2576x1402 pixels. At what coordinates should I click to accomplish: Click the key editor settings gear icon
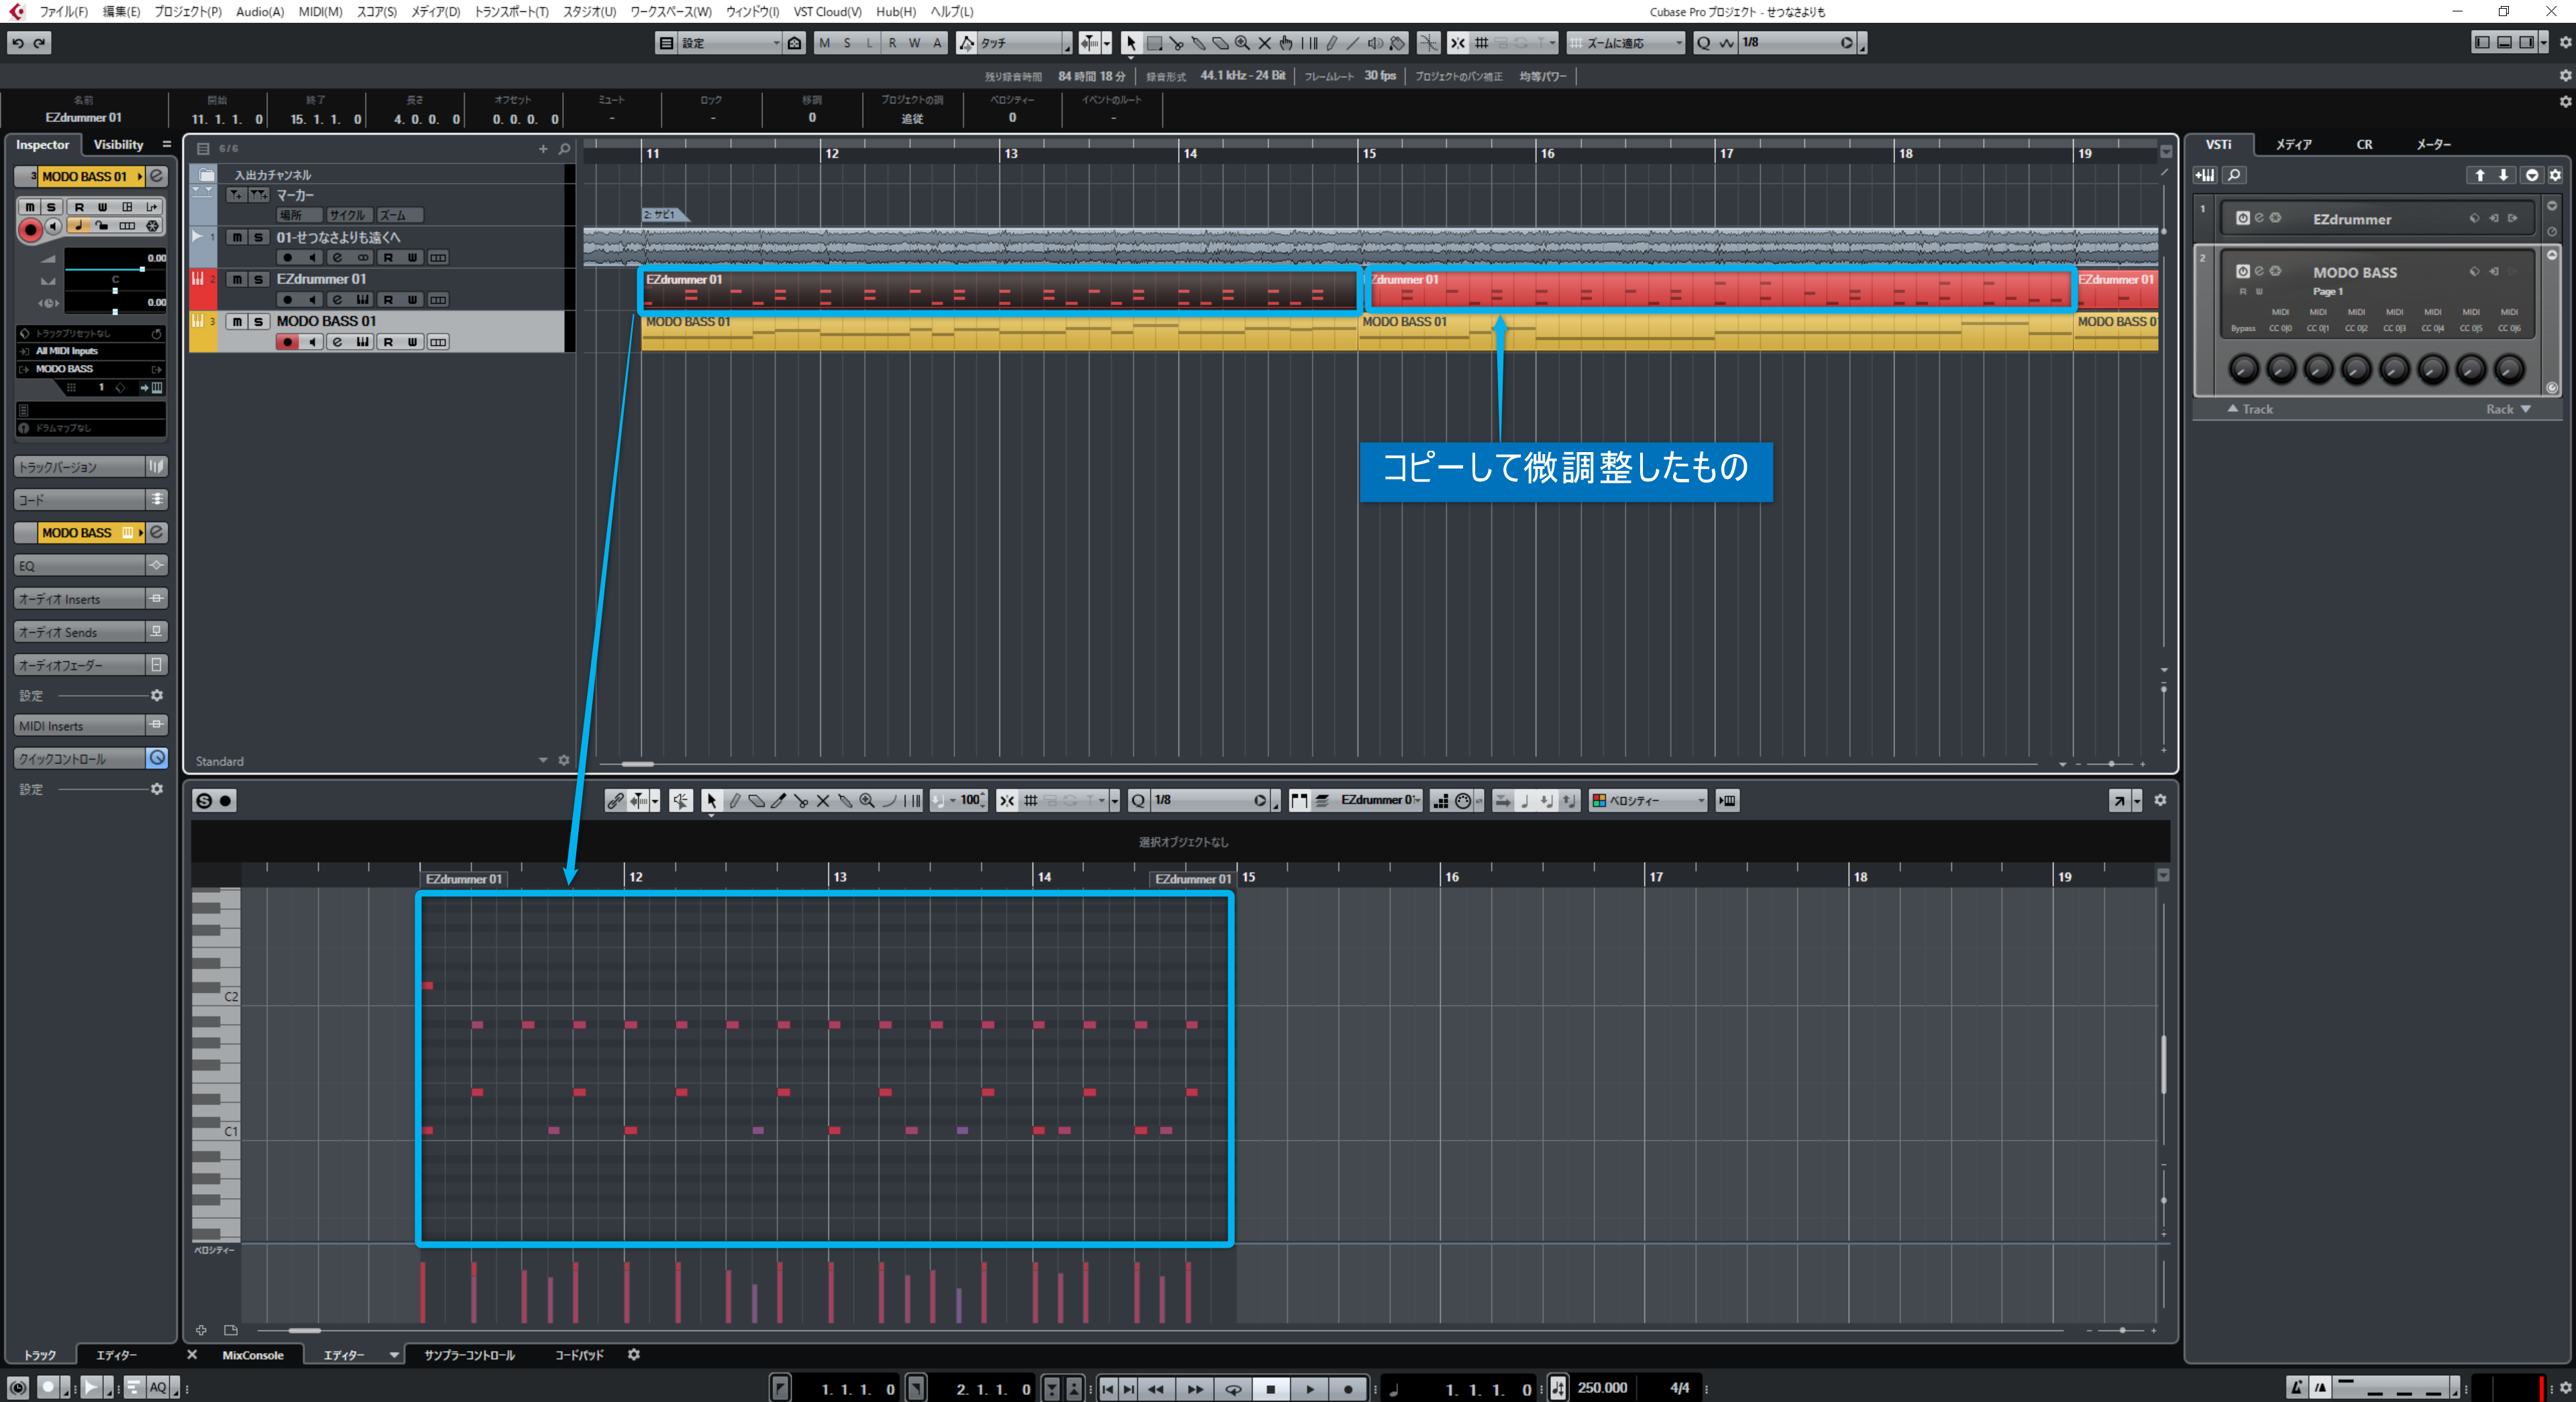(2160, 800)
